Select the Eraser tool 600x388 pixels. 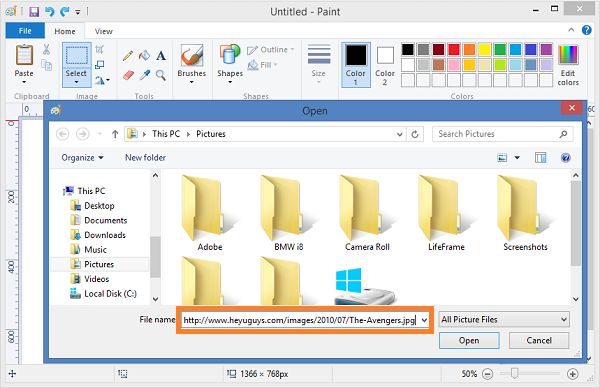[129, 75]
